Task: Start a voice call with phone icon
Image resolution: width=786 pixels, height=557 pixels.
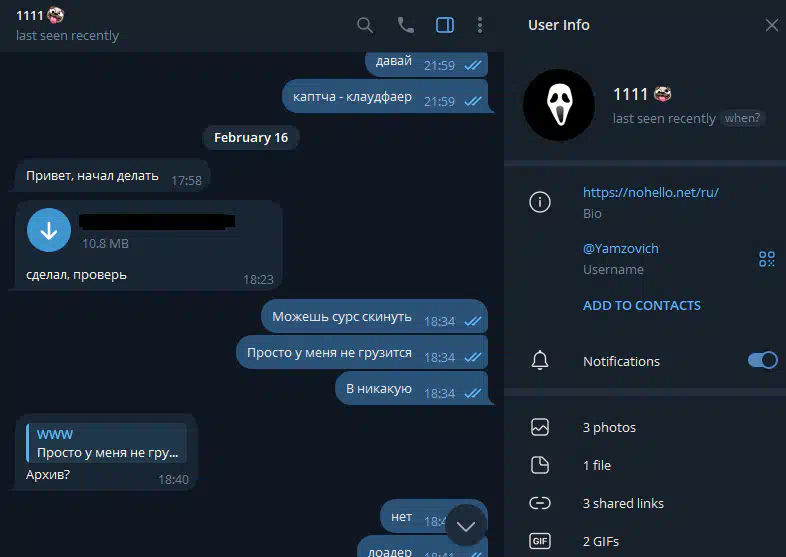Action: (406, 25)
